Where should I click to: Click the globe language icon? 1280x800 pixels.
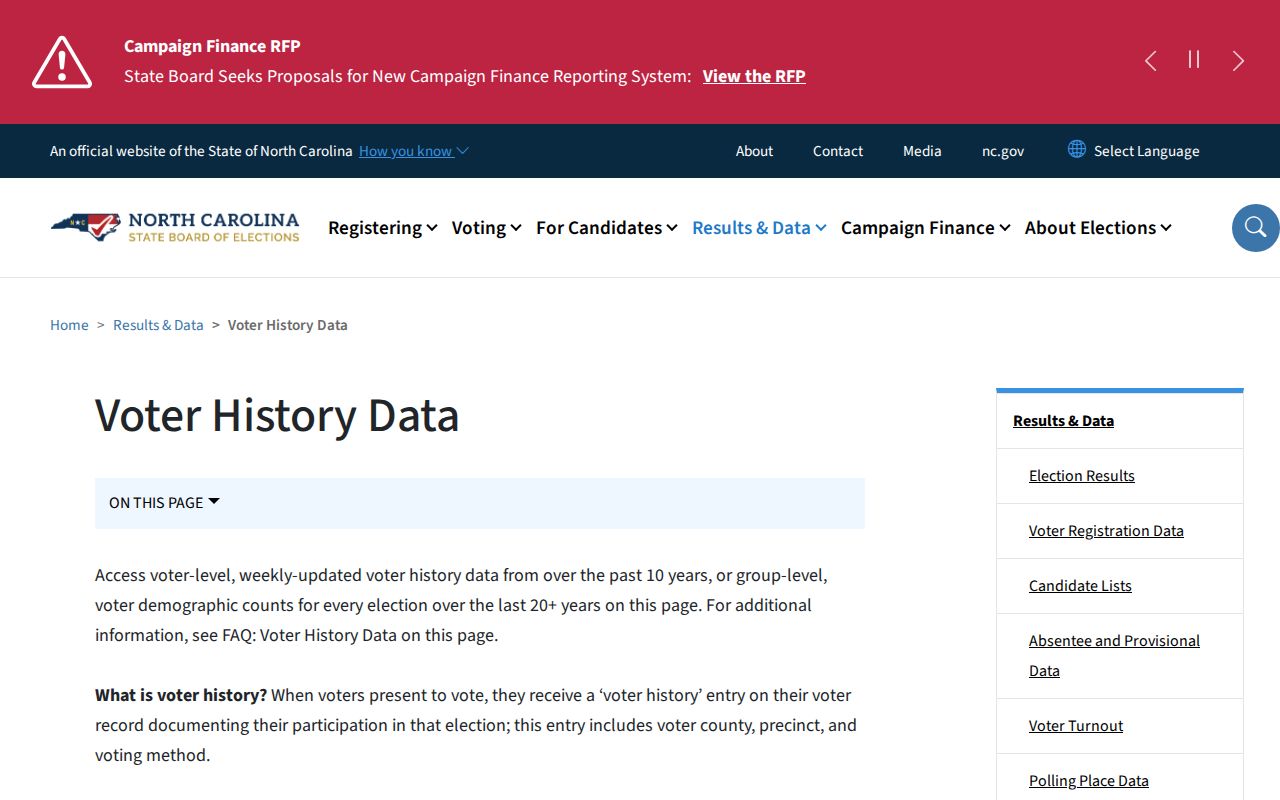tap(1077, 149)
